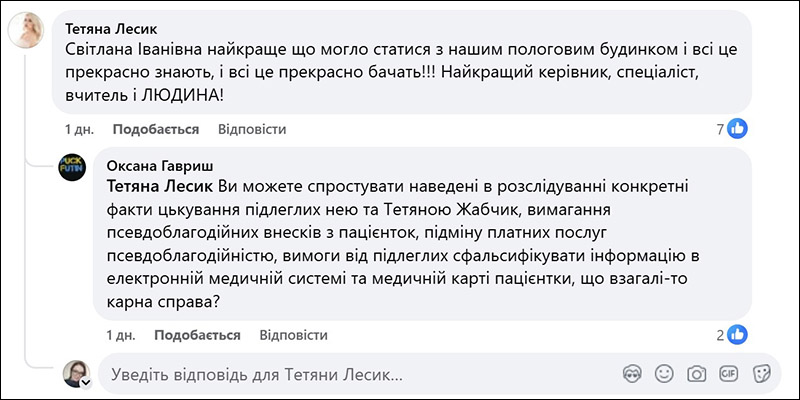Screen dimensions: 800x400
Task: Reply to Оксана Гавриш via Відповісти
Action: click(293, 335)
